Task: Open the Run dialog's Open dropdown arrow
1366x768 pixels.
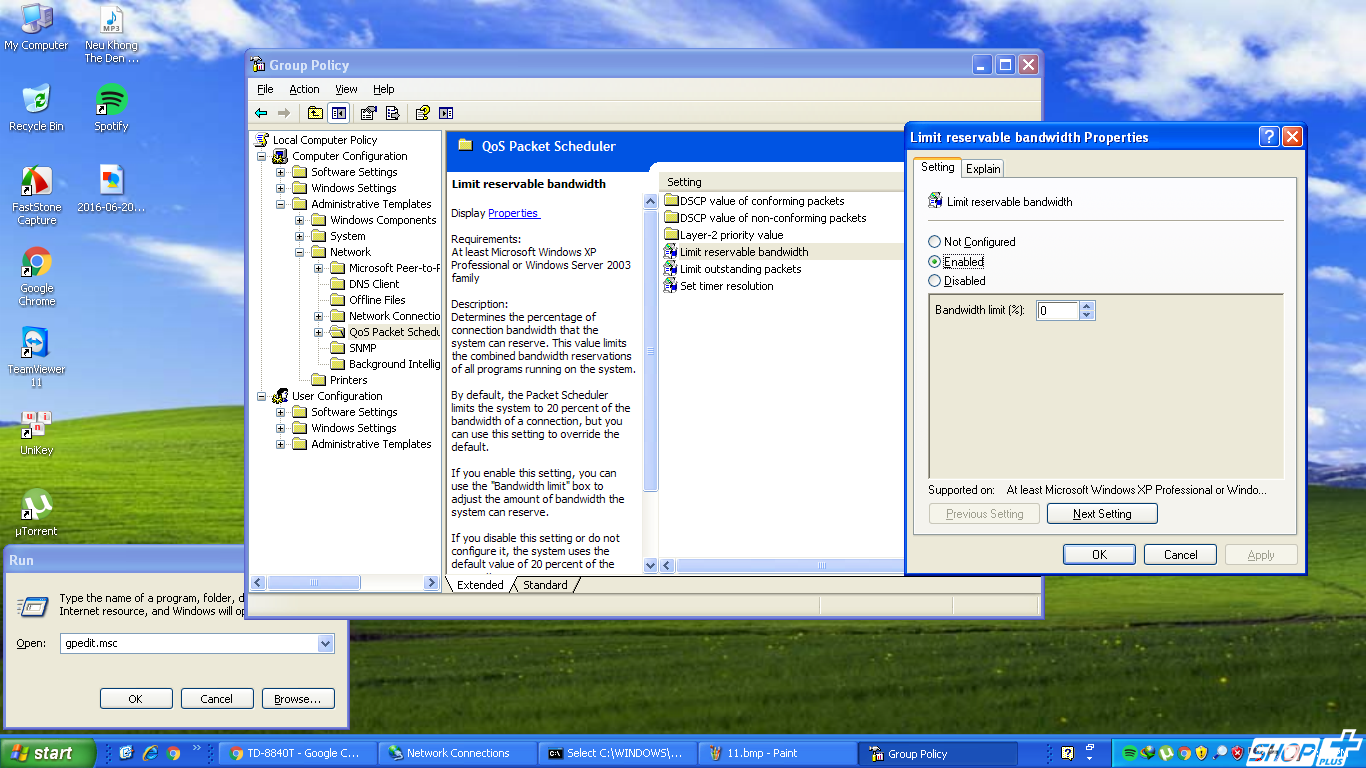Action: pos(325,644)
